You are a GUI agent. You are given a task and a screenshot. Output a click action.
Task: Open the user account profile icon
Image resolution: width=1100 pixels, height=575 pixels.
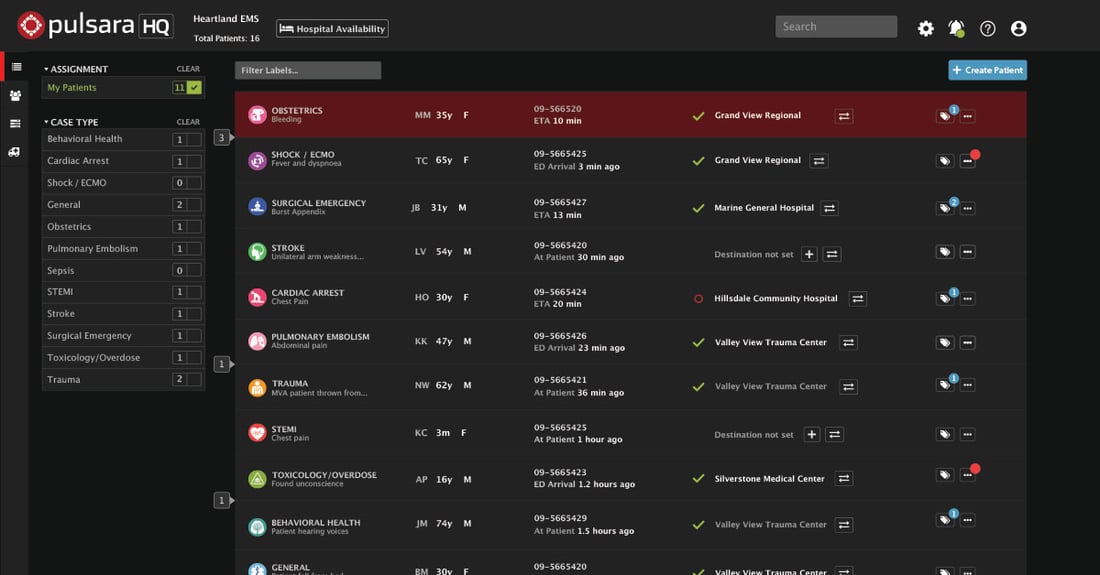coord(1019,28)
